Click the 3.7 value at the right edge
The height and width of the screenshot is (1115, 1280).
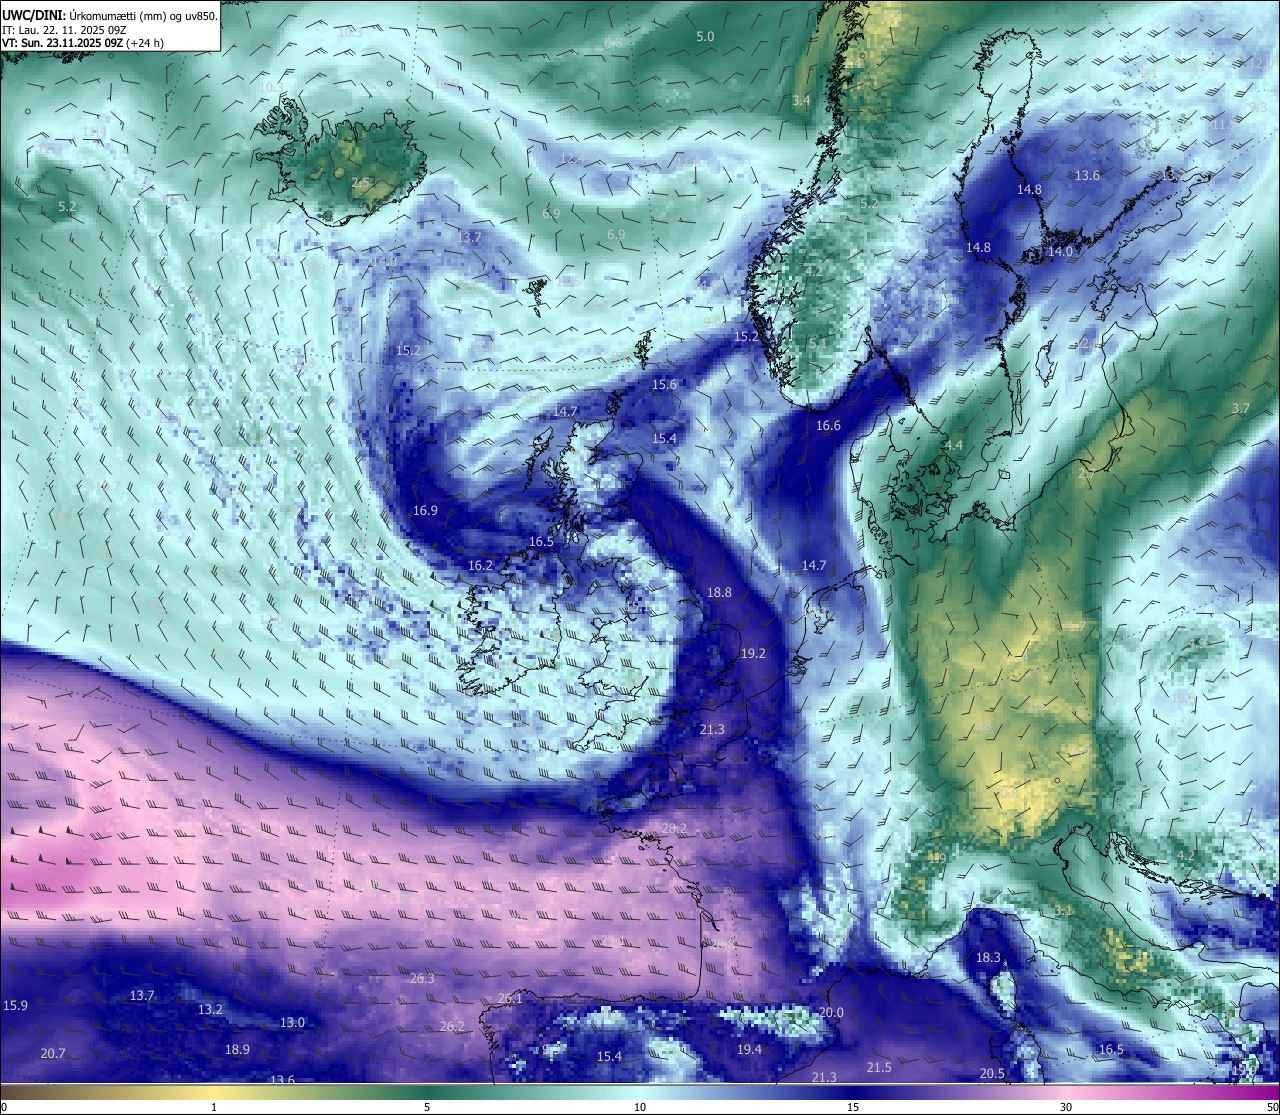pyautogui.click(x=1241, y=408)
